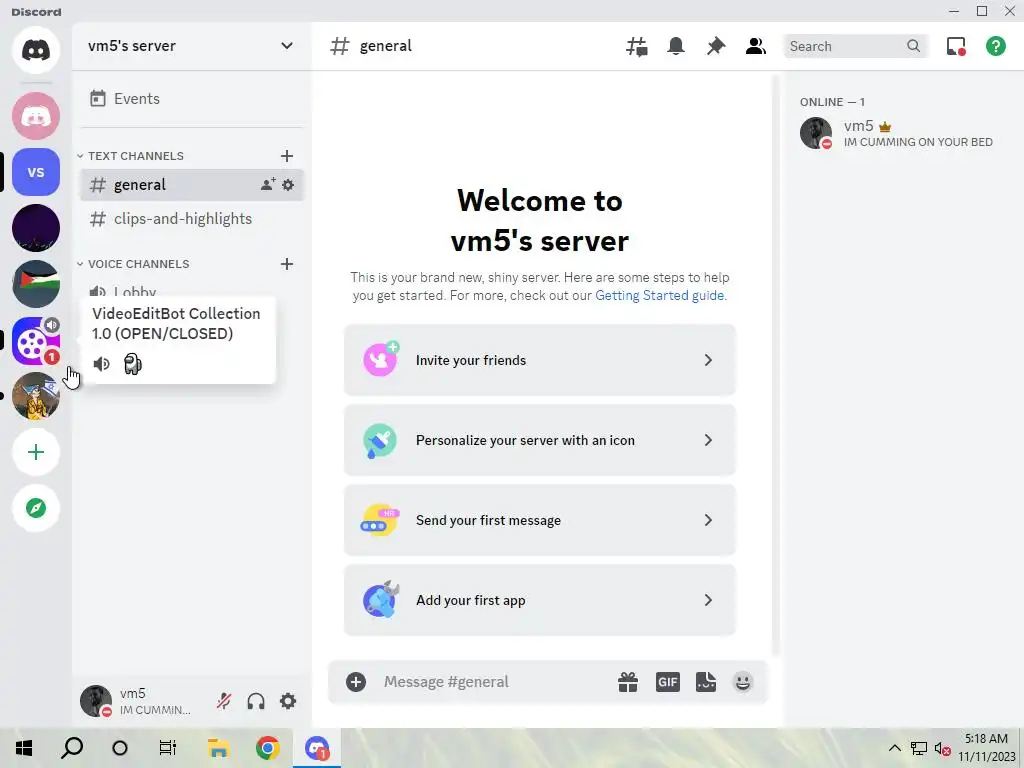Open File Explorer from taskbar
The height and width of the screenshot is (768, 1024).
[x=218, y=748]
